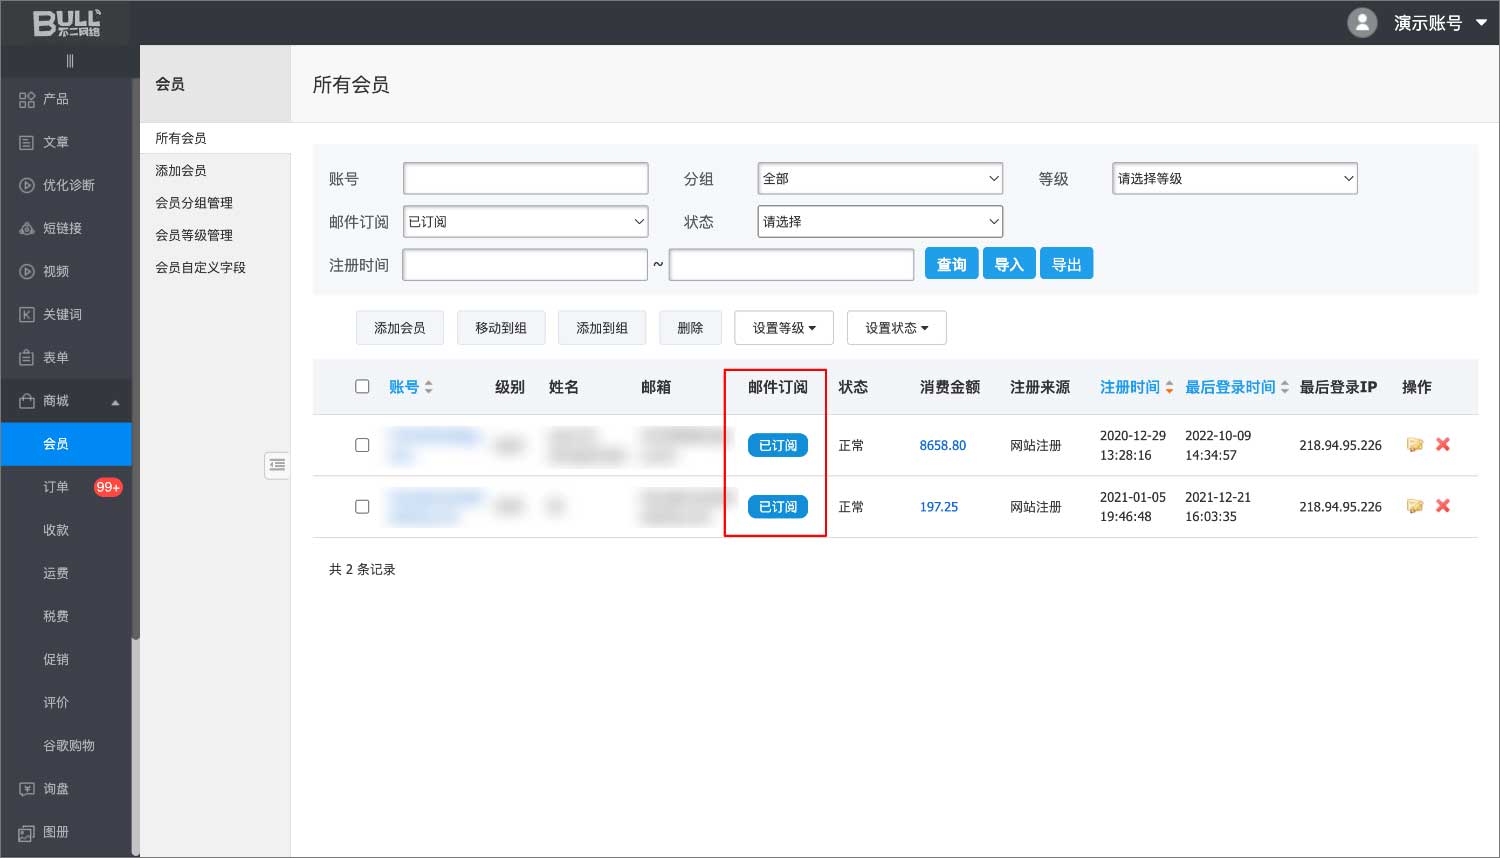
Task: Open 订单 in the mall sidebar menu
Action: 56,487
